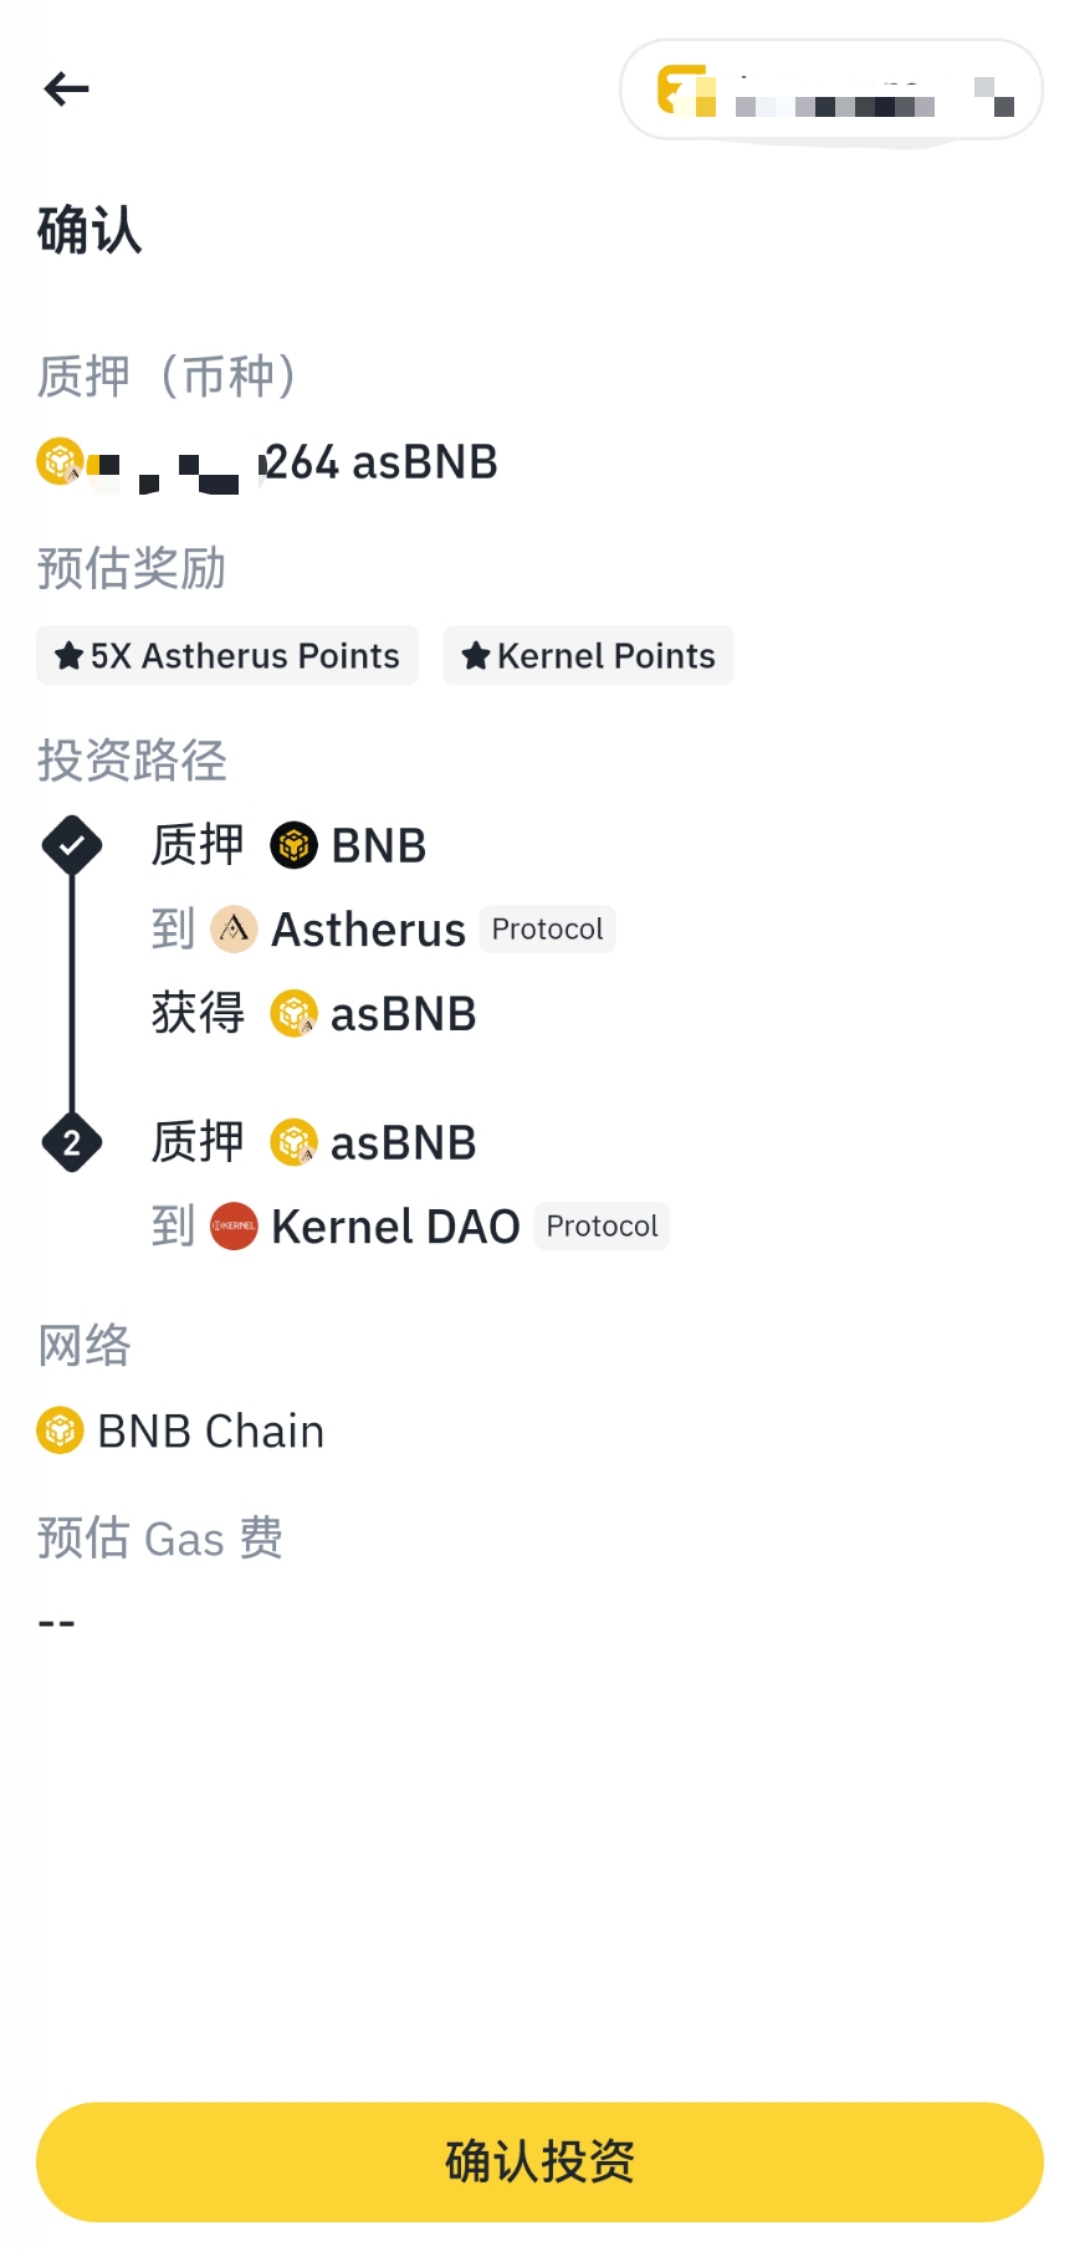This screenshot has height=2249, width=1080.
Task: Tap the yellow wallet icon at top
Action: click(686, 90)
